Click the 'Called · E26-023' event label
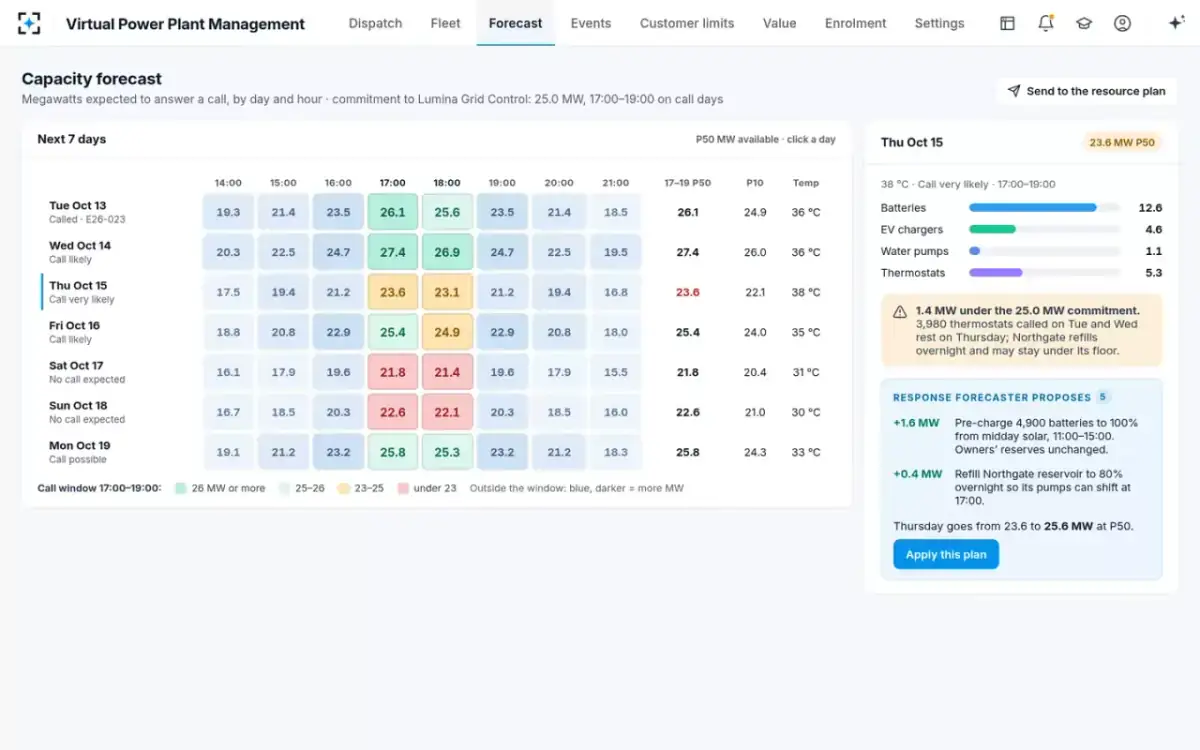This screenshot has width=1200, height=750. click(x=87, y=219)
